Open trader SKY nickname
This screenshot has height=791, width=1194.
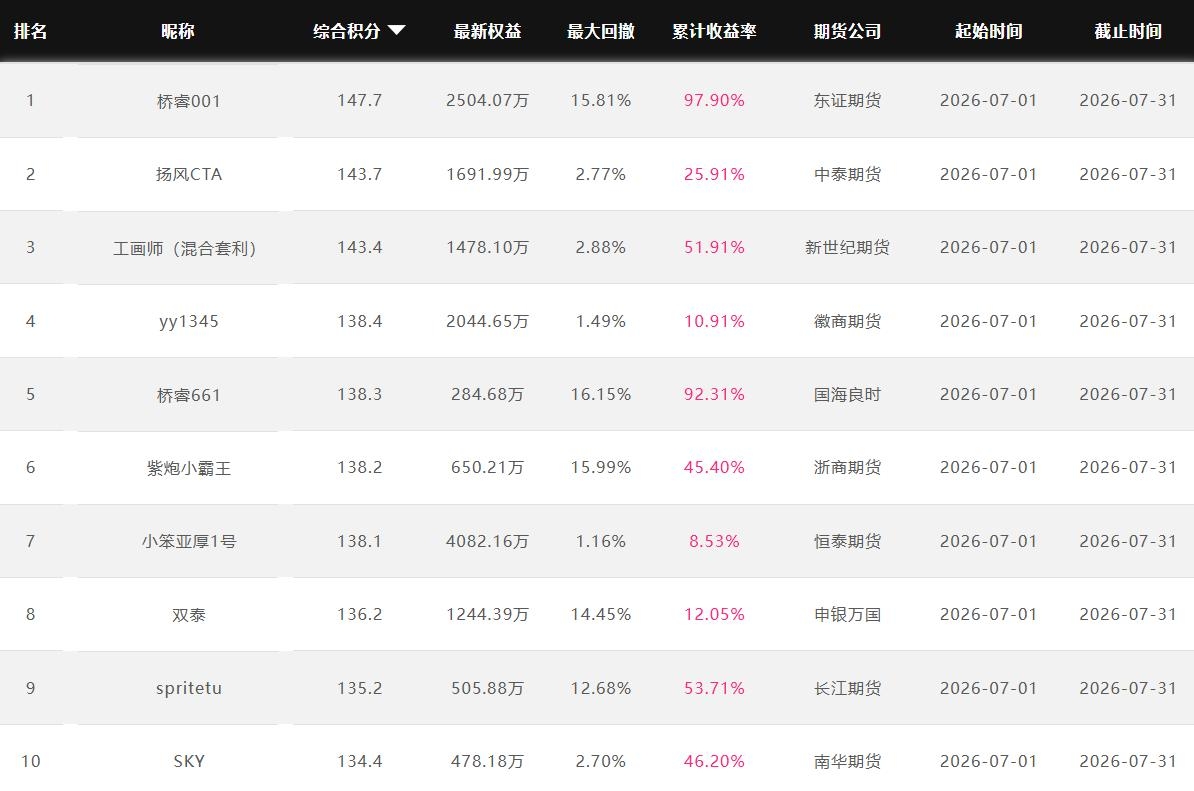189,761
